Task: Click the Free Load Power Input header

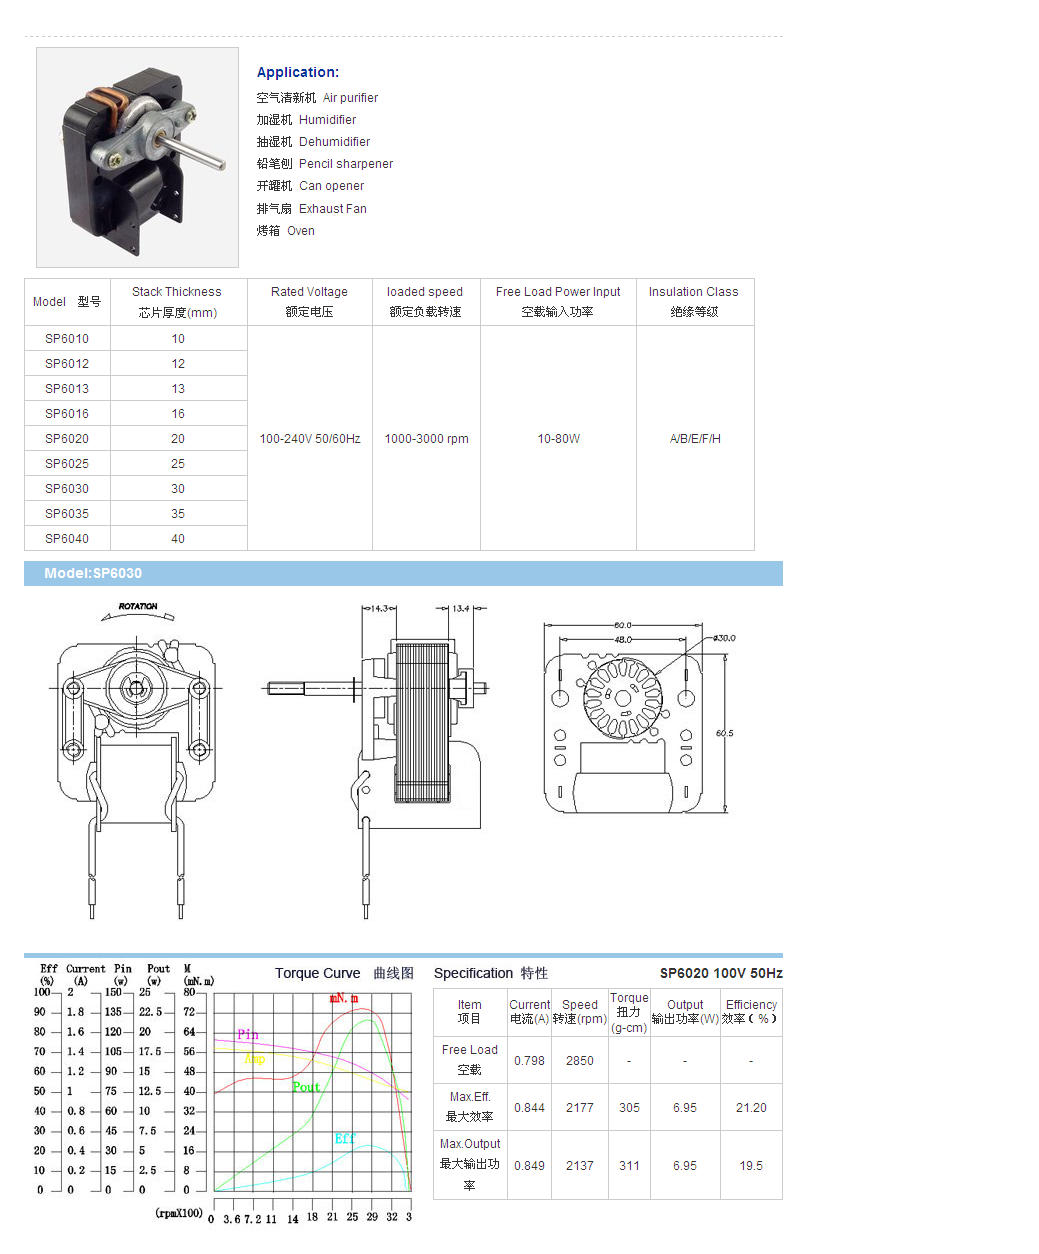Action: (558, 302)
